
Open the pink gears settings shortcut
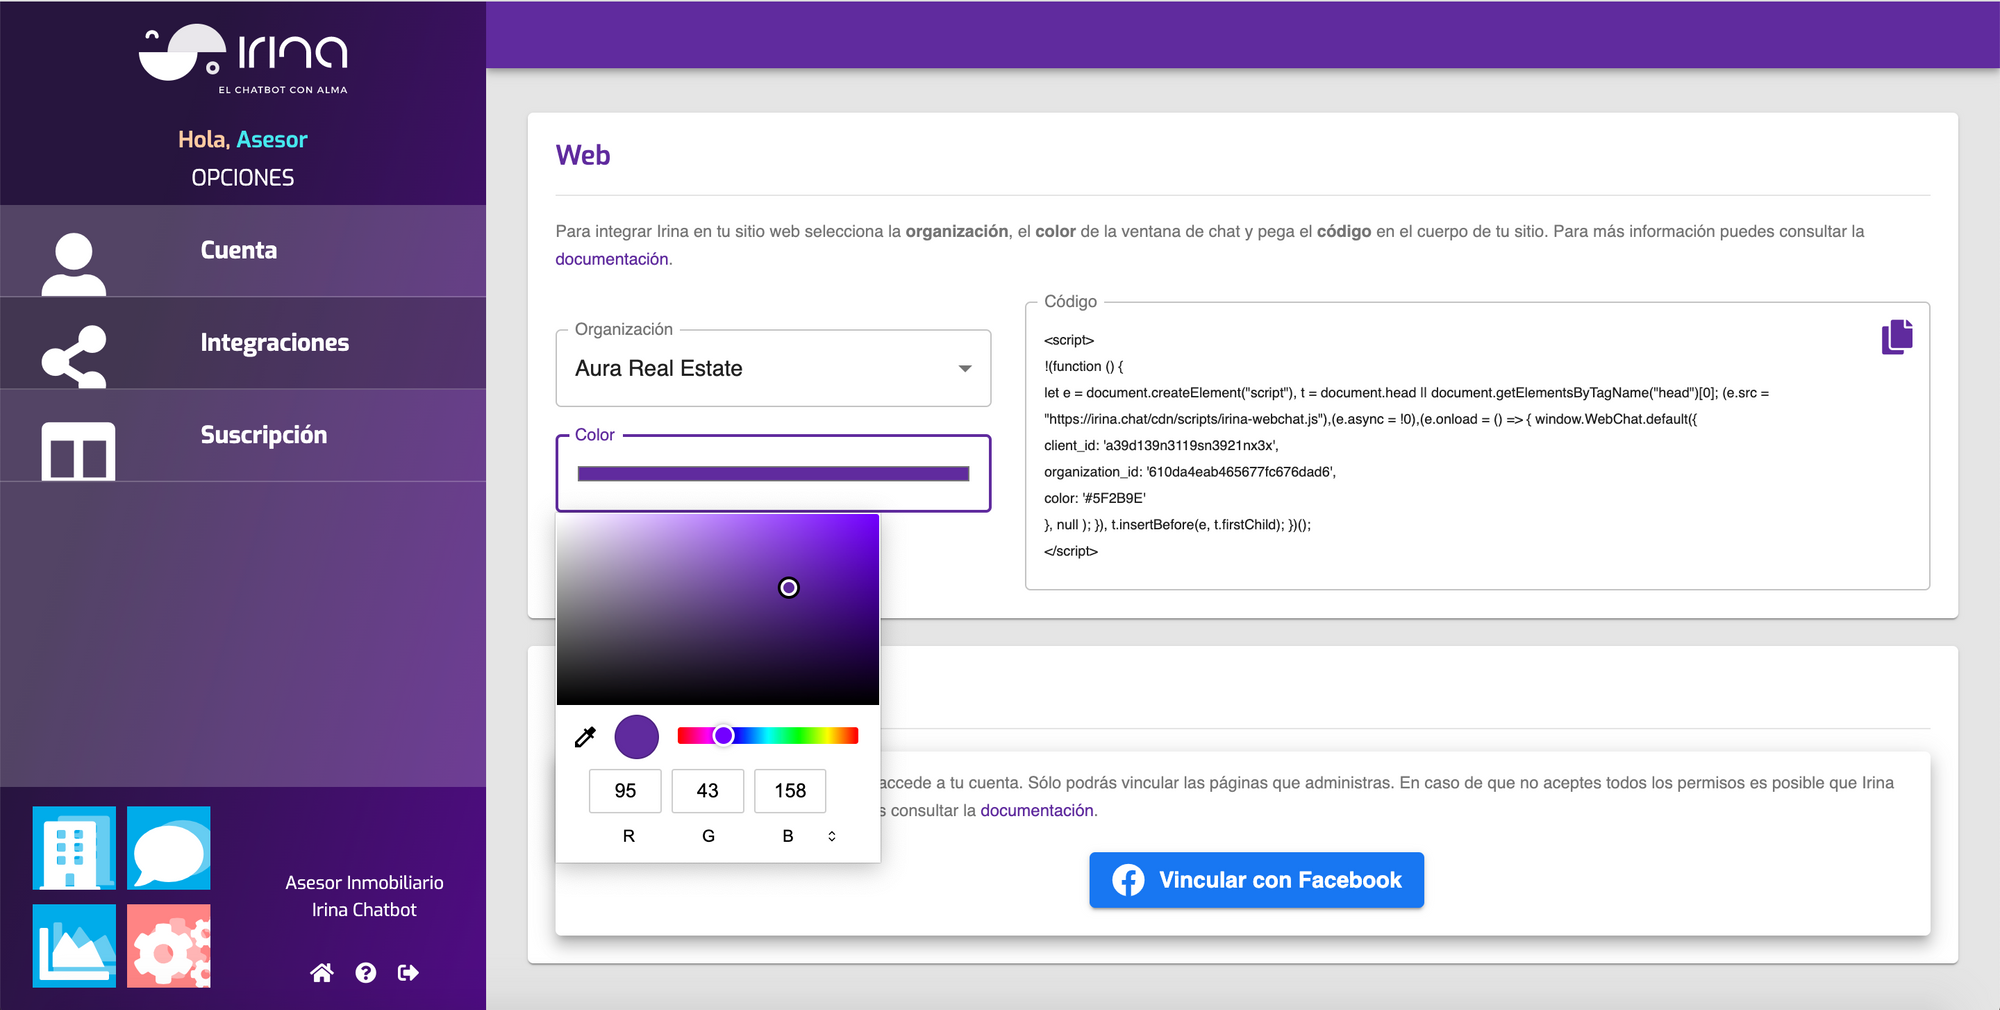(x=169, y=946)
